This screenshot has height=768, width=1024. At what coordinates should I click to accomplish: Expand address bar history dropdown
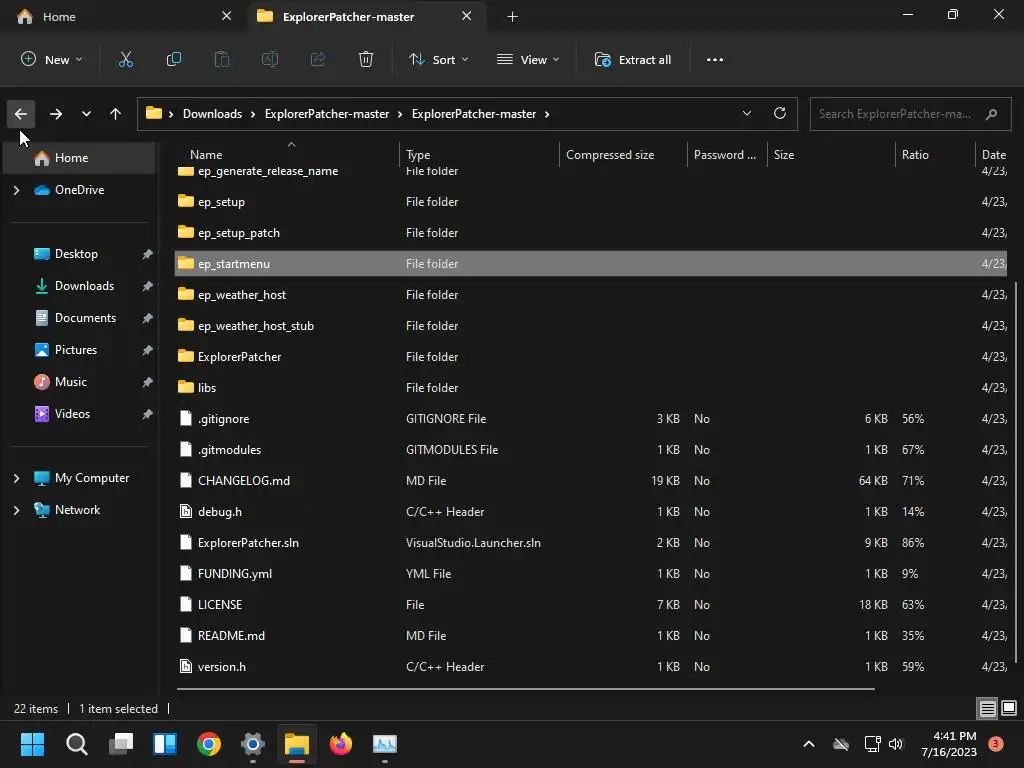(746, 113)
